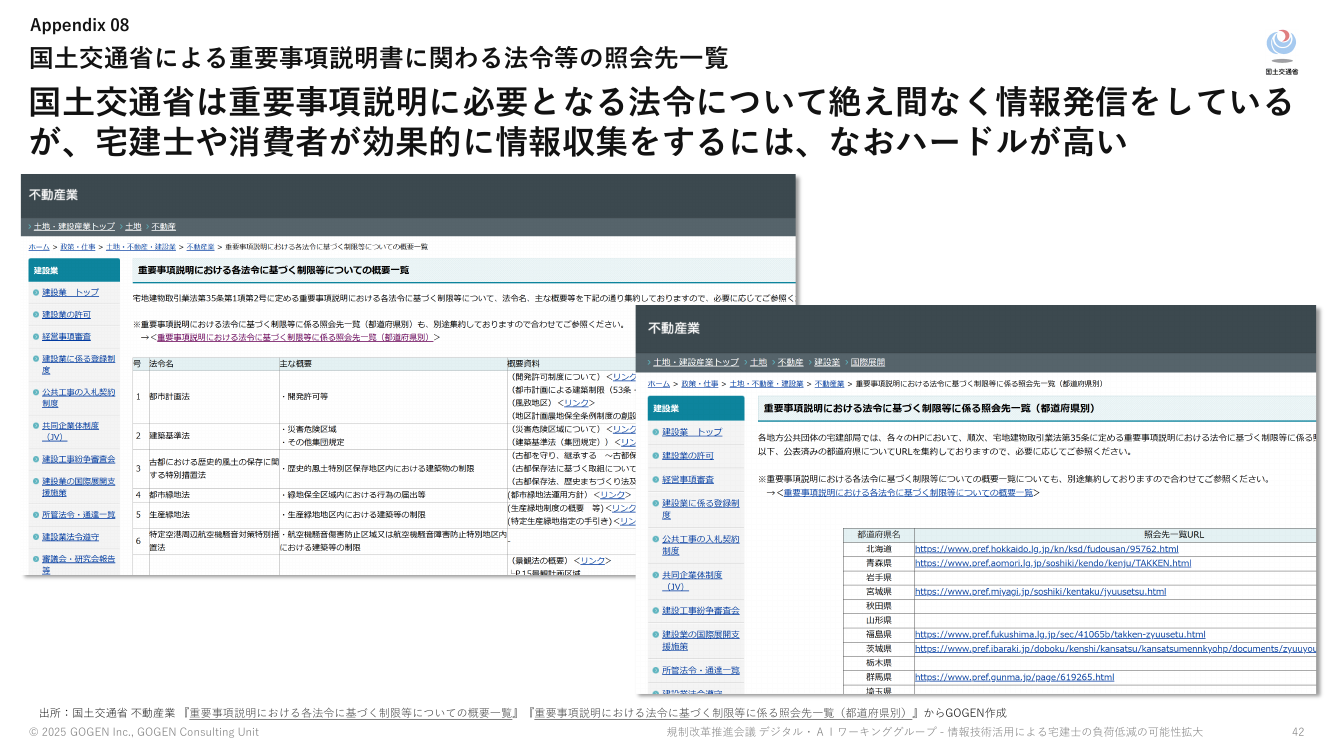Open 公共工事の入札契約制度 in the 照会先一覧 page sidebar

tap(701, 545)
